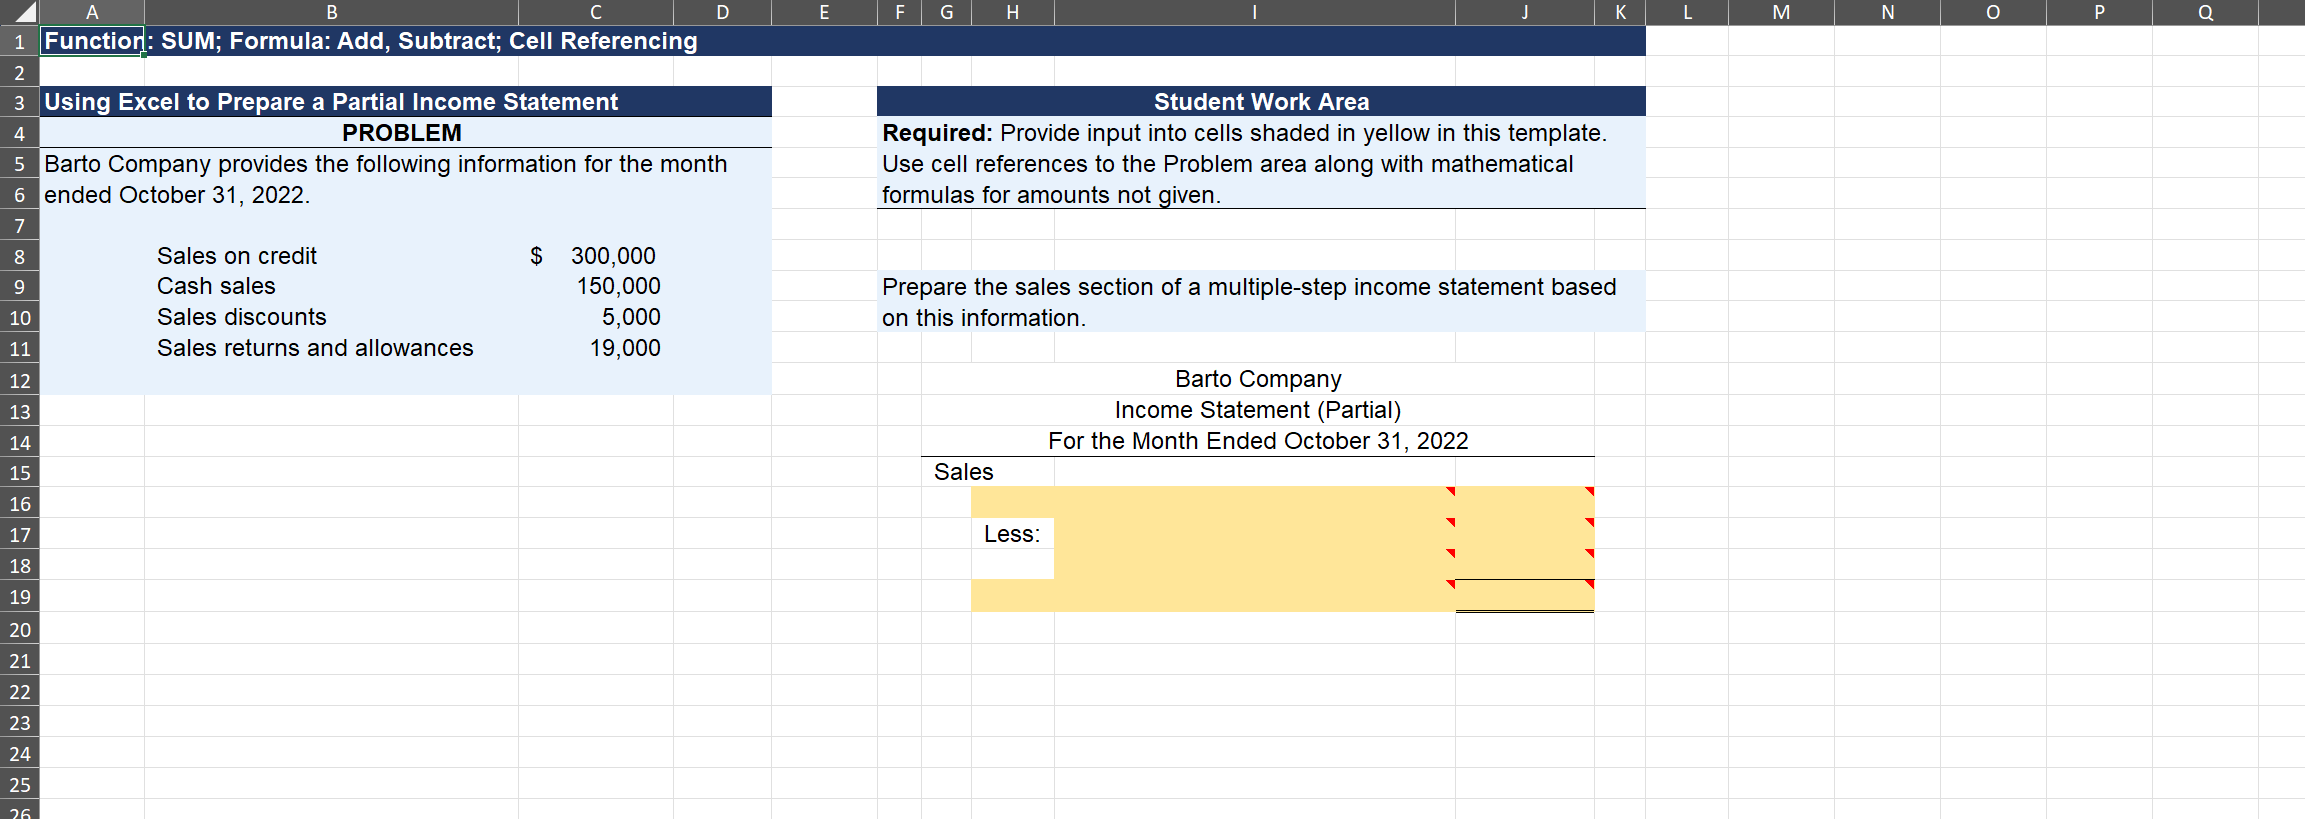Select column F header
Screen dimensions: 2305x819
point(900,12)
